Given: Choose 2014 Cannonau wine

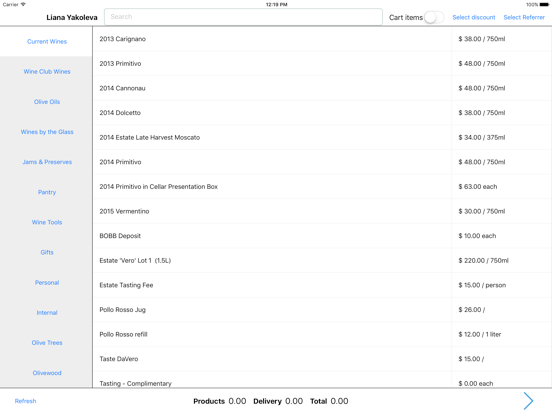Looking at the screenshot, I should click(x=322, y=88).
